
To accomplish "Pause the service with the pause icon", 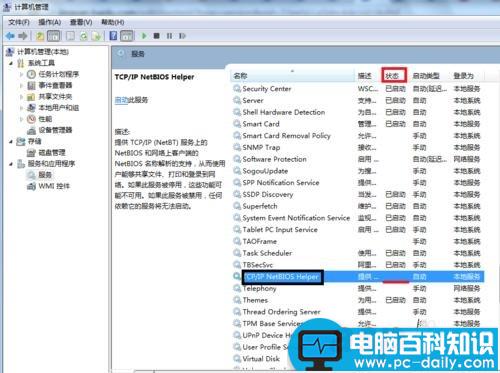I will [x=169, y=36].
